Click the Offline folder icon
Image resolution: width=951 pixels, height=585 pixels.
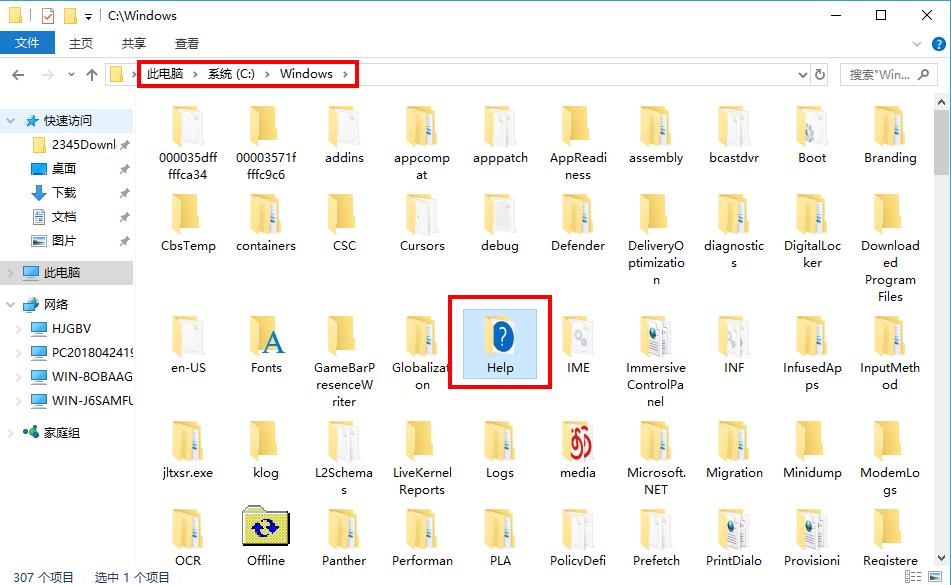pos(266,527)
